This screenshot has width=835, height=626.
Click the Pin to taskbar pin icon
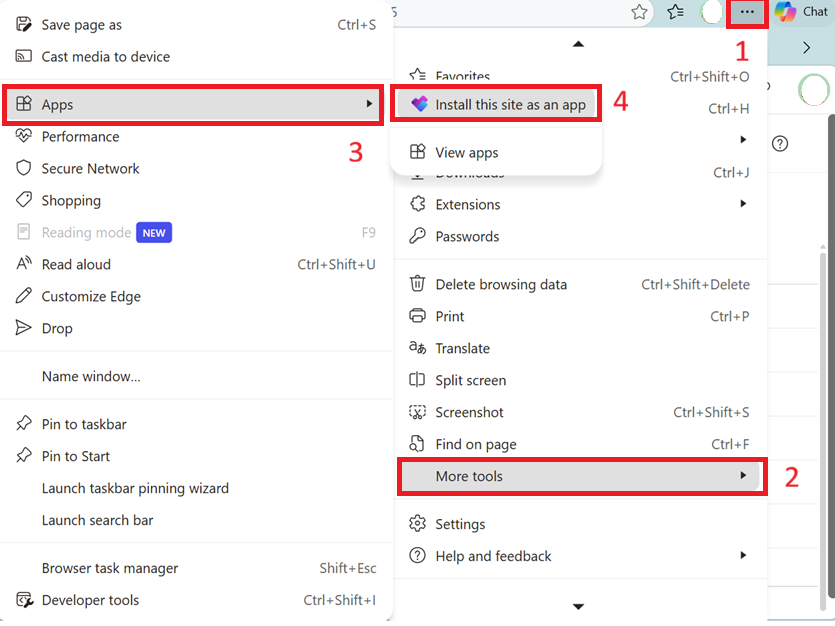coord(23,424)
